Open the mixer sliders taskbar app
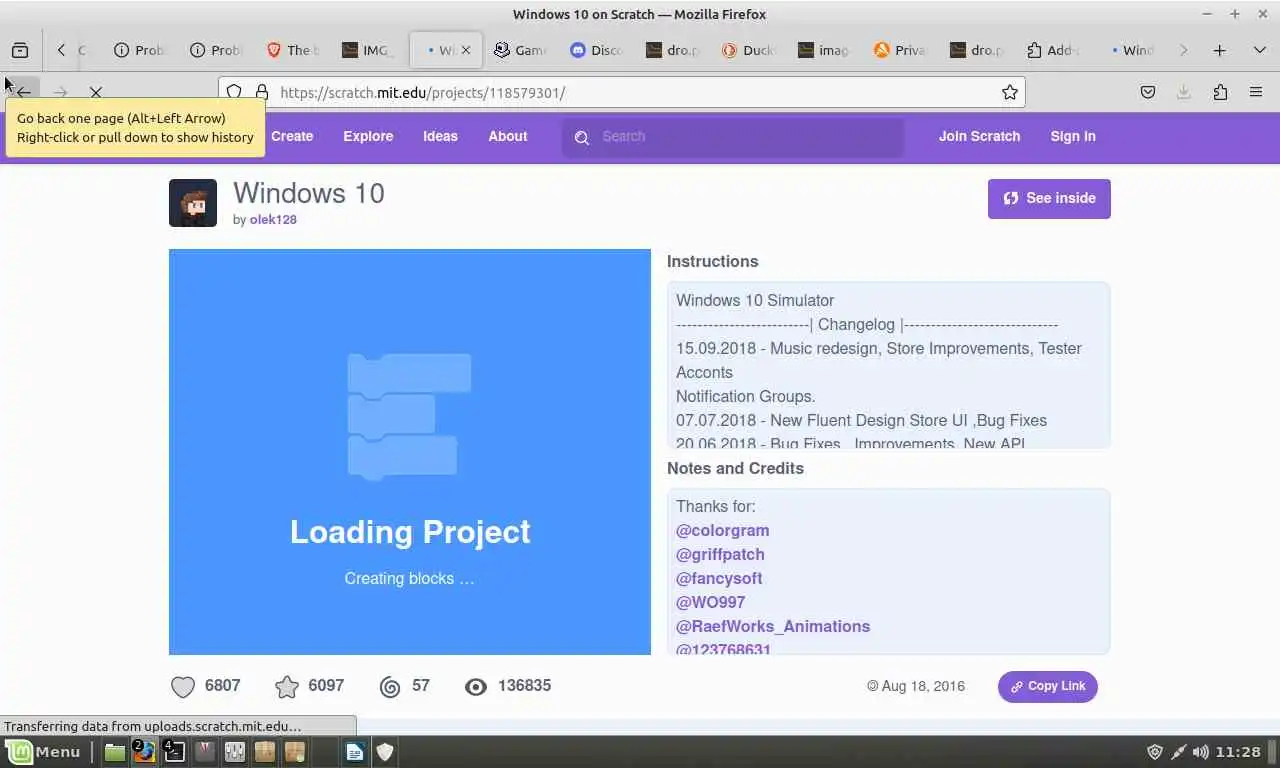The height and width of the screenshot is (768, 1280). point(235,752)
